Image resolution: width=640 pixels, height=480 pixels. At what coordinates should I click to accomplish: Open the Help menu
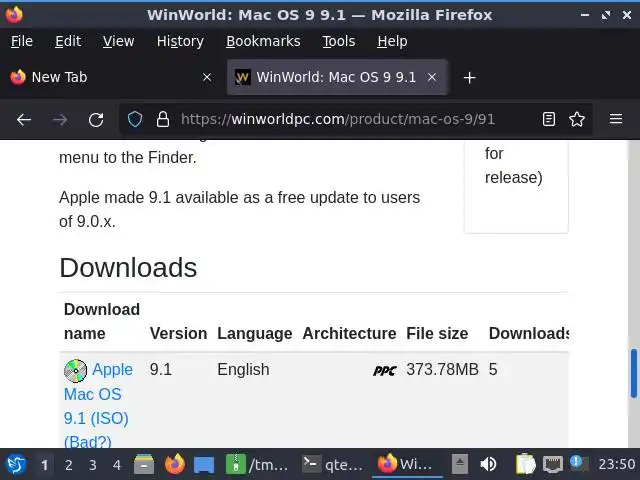tap(392, 41)
